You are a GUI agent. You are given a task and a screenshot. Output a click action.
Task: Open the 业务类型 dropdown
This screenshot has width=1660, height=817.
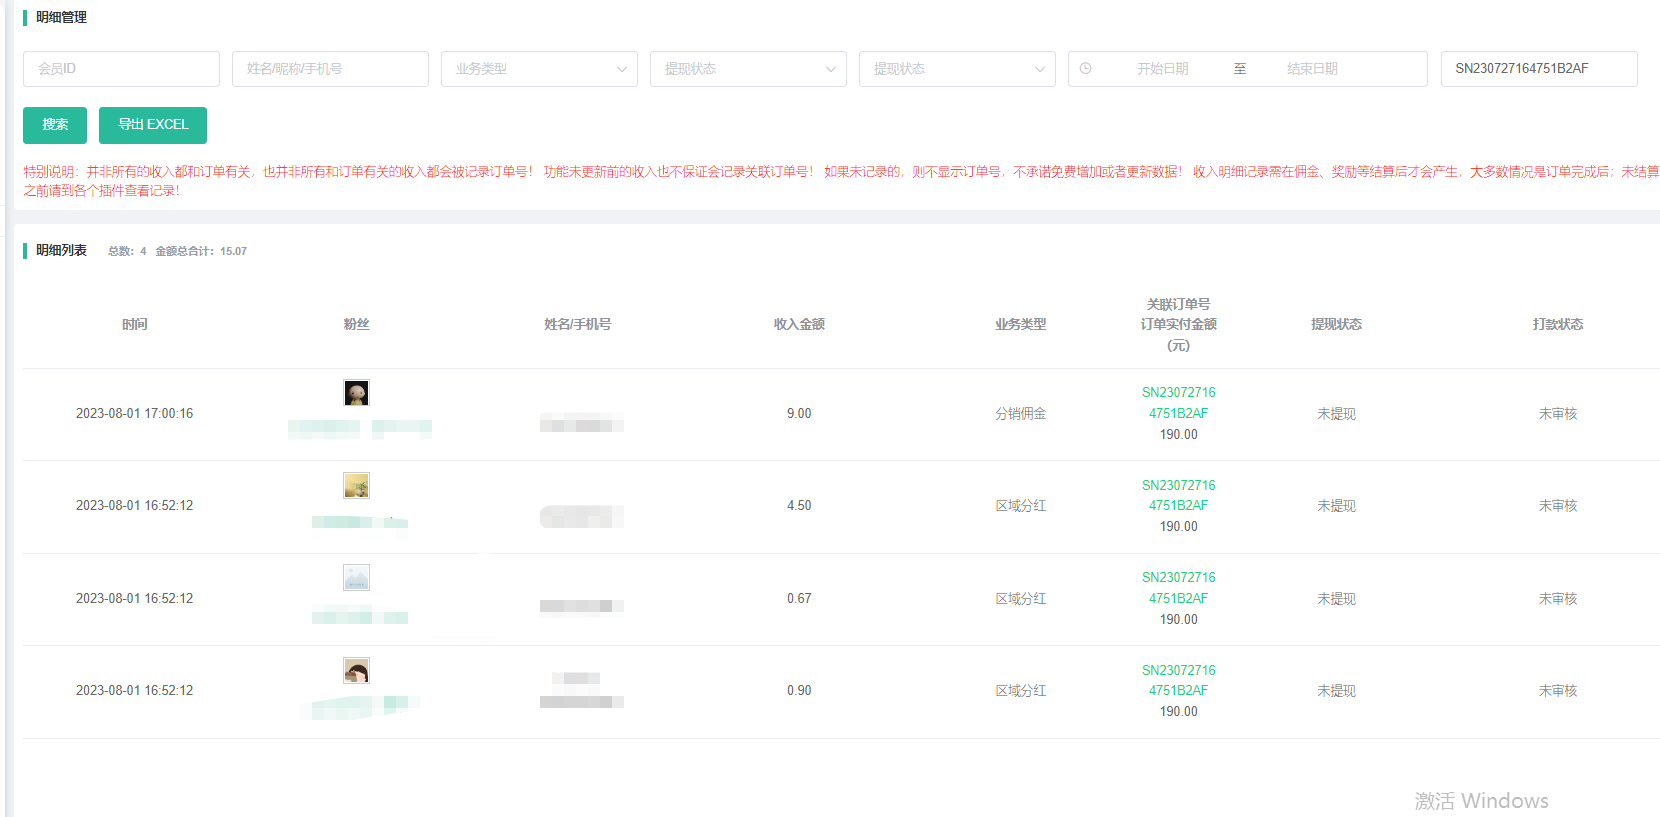click(x=539, y=69)
